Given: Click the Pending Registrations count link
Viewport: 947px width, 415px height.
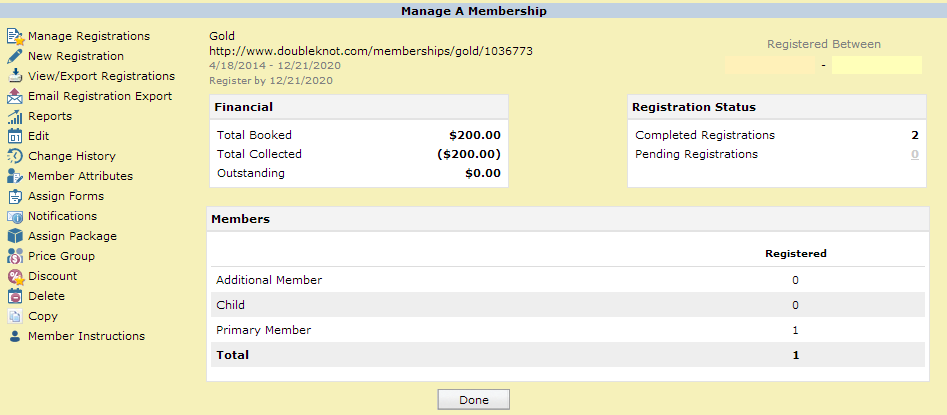Looking at the screenshot, I should (x=914, y=155).
